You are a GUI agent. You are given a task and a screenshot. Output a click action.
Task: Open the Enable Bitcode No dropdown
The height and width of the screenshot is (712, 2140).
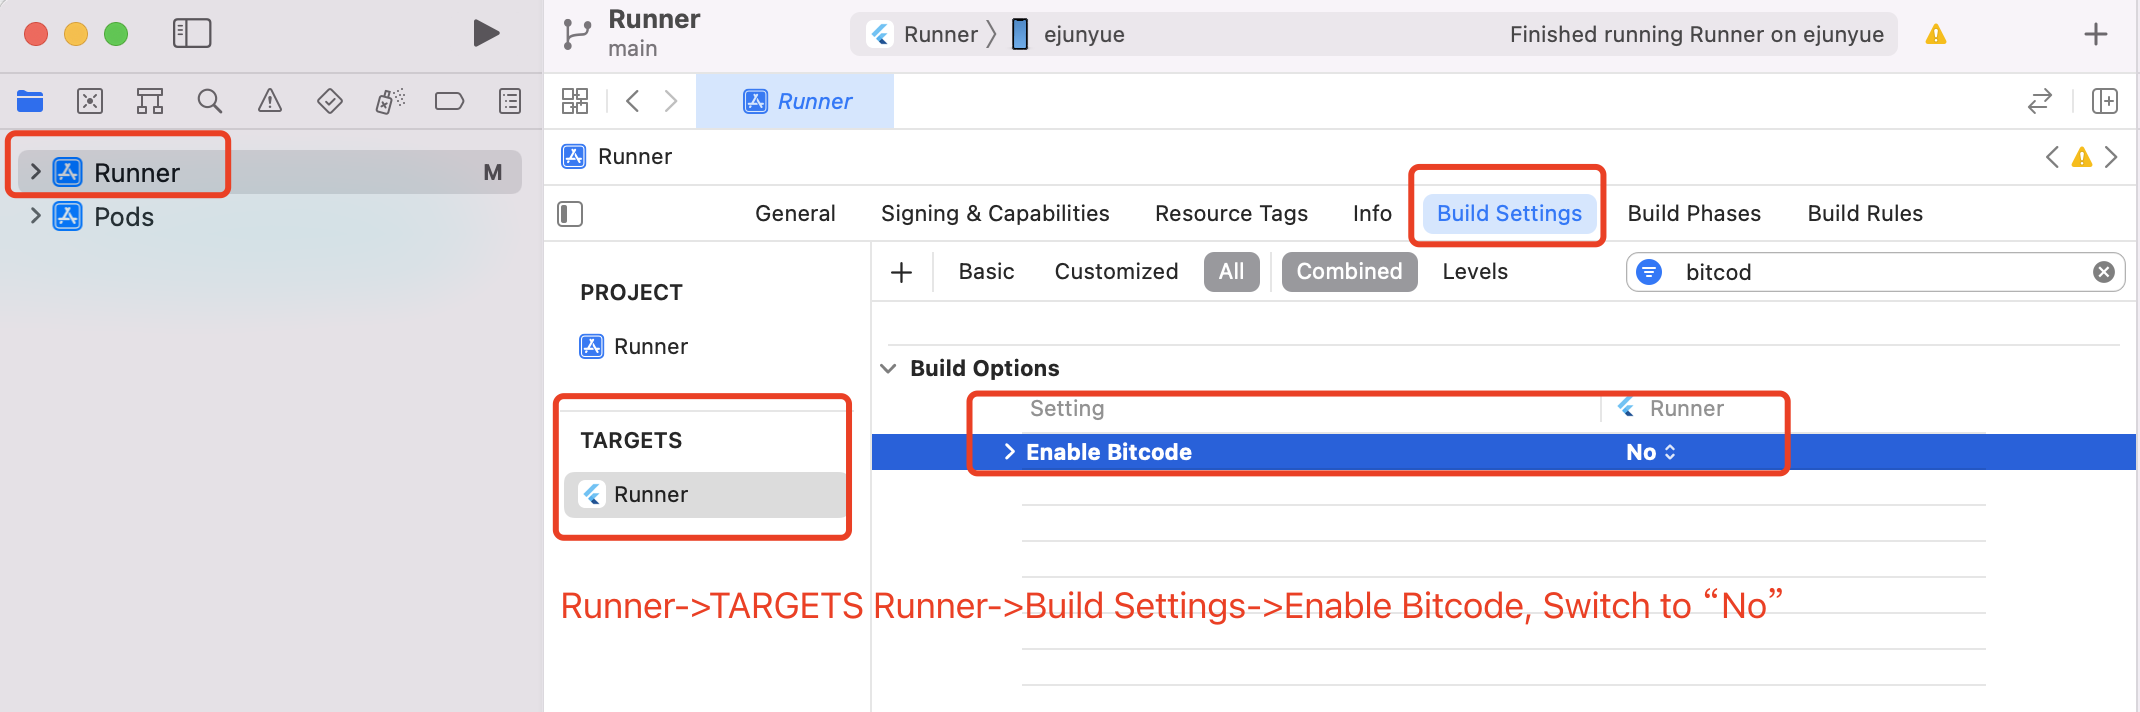tap(1651, 452)
